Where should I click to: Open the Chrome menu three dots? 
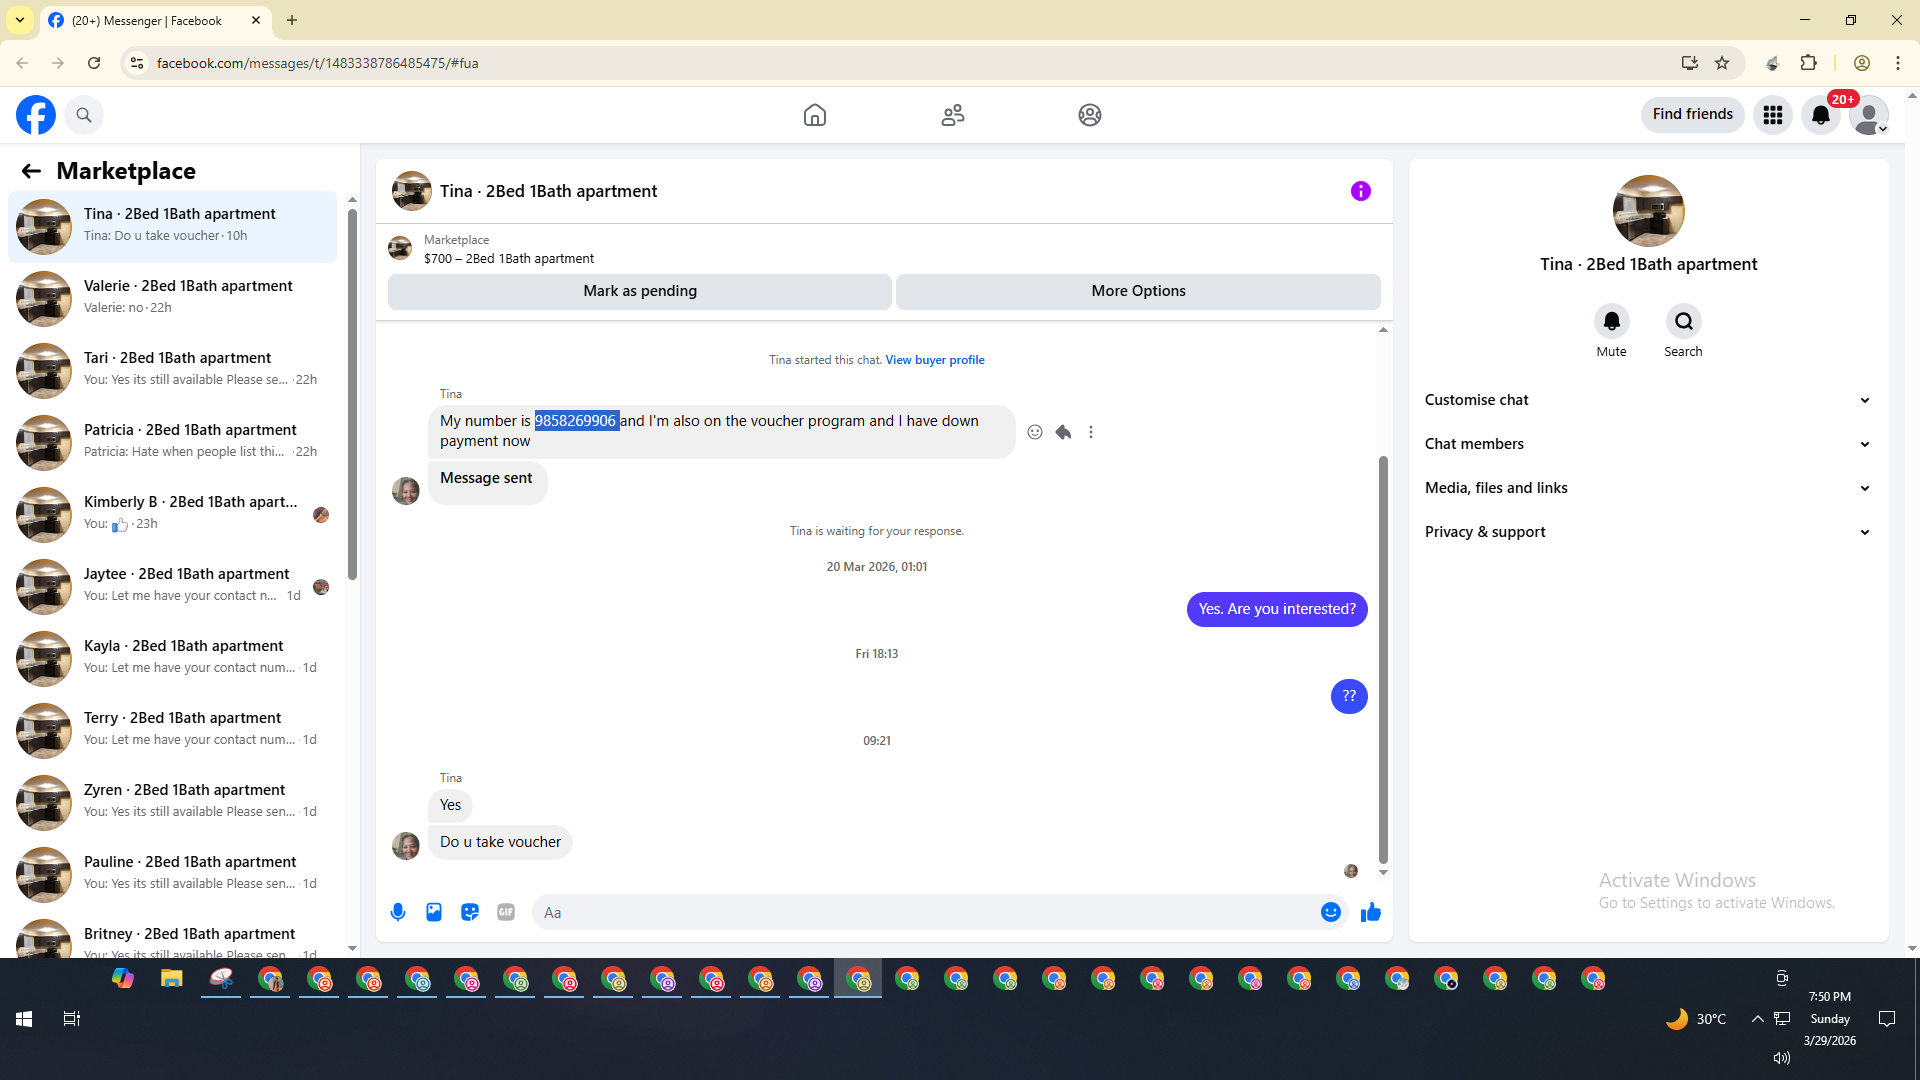1898,63
